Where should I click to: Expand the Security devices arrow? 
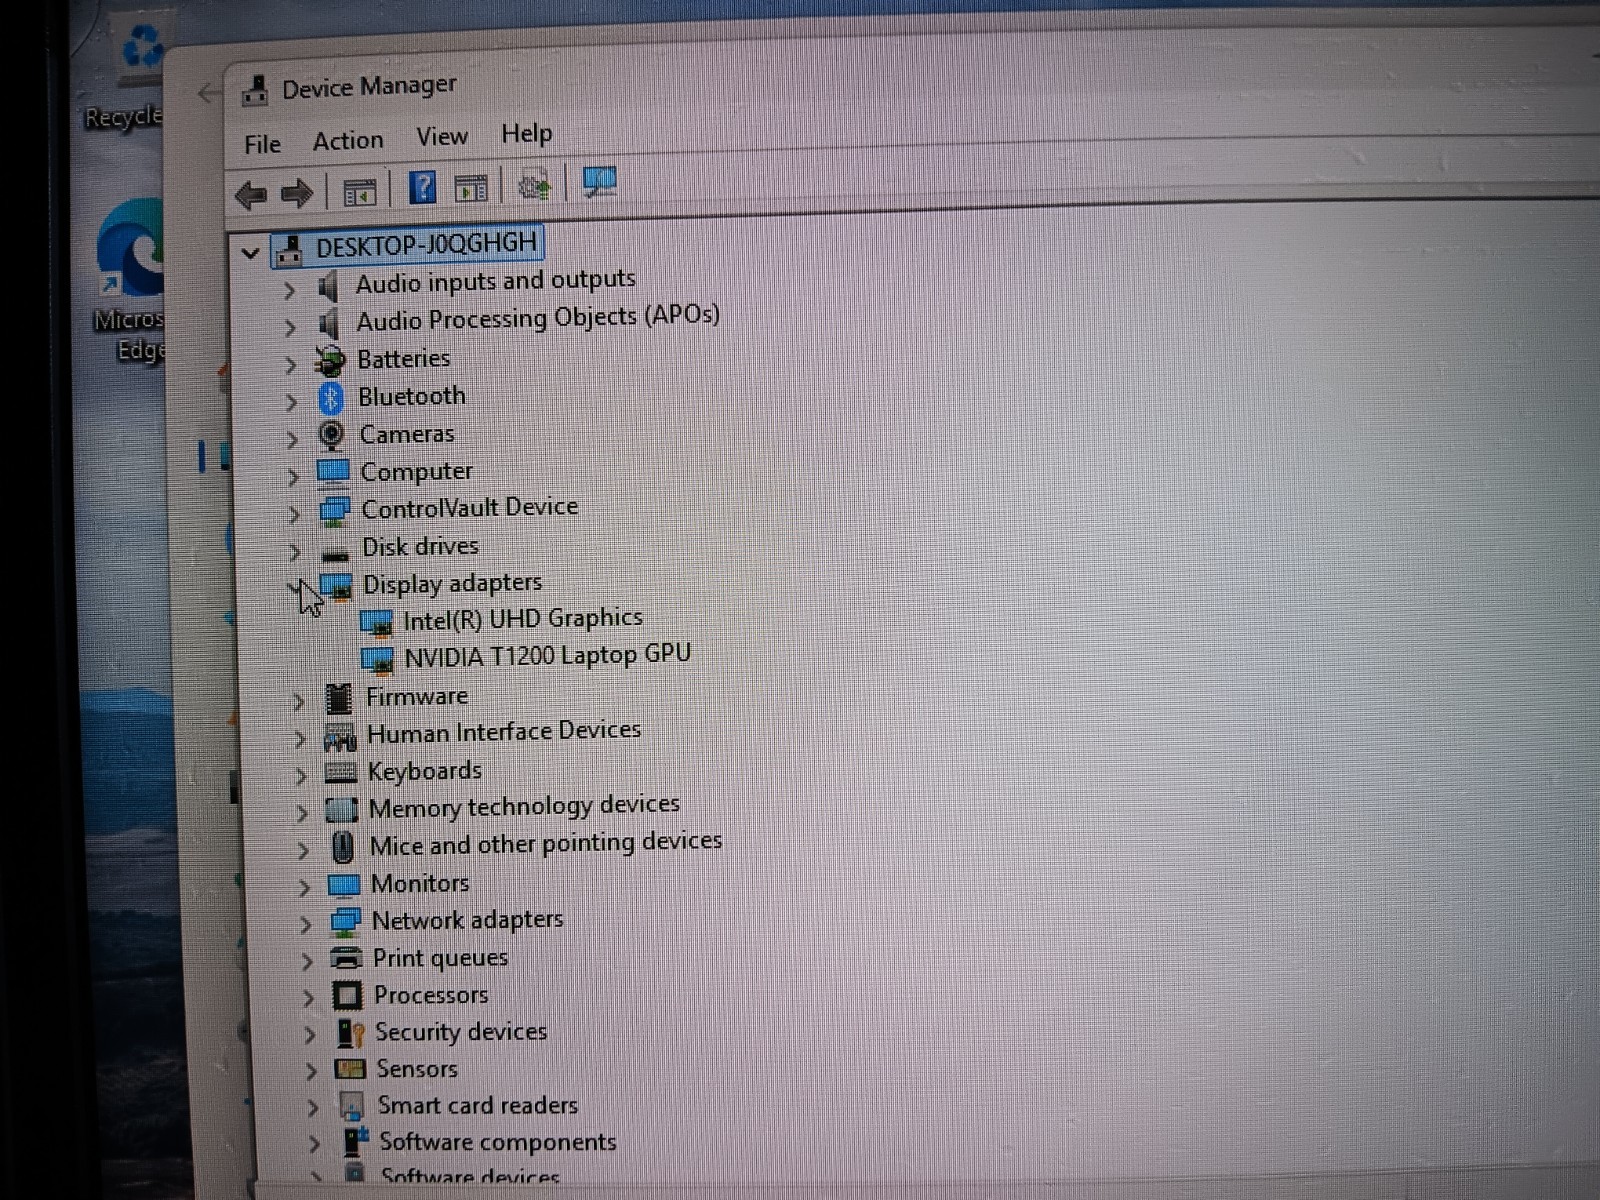310,1036
